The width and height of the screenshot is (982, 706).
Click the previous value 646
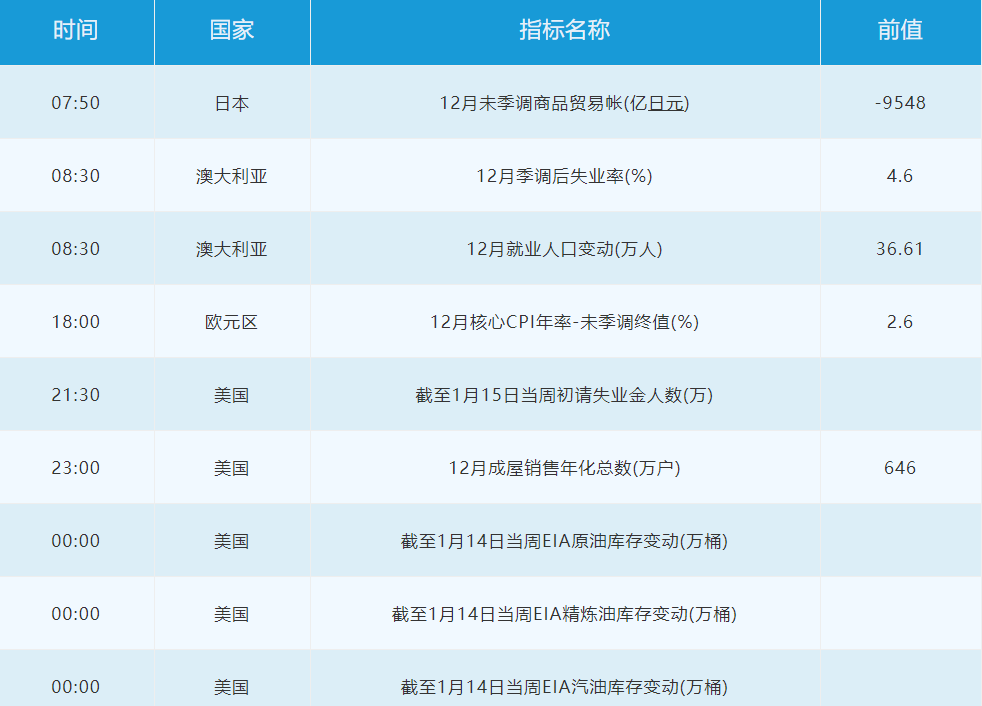(x=900, y=468)
